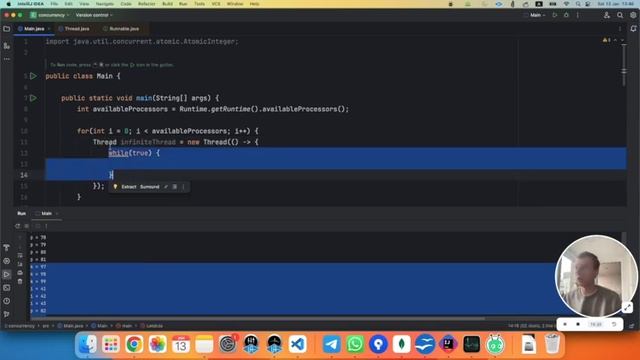Click the recording stop control under webcam
640x360 pixels.
click(x=578, y=324)
